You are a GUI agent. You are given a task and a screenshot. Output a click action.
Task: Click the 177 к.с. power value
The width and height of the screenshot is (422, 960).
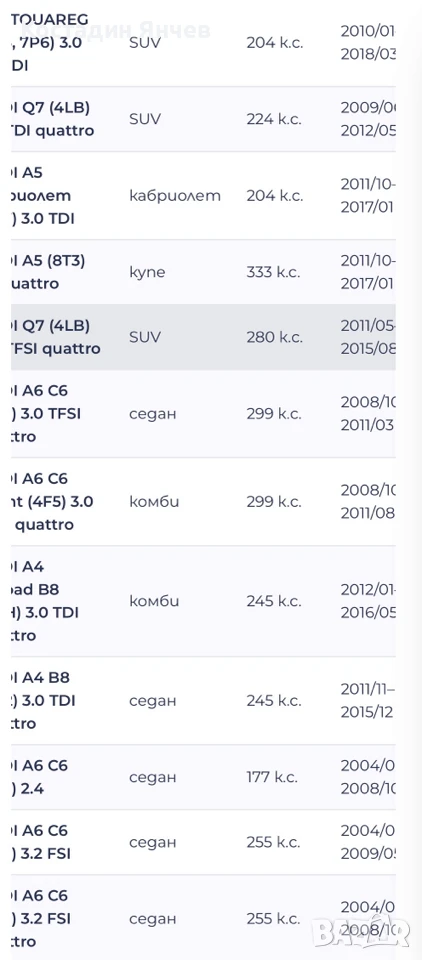click(x=273, y=778)
